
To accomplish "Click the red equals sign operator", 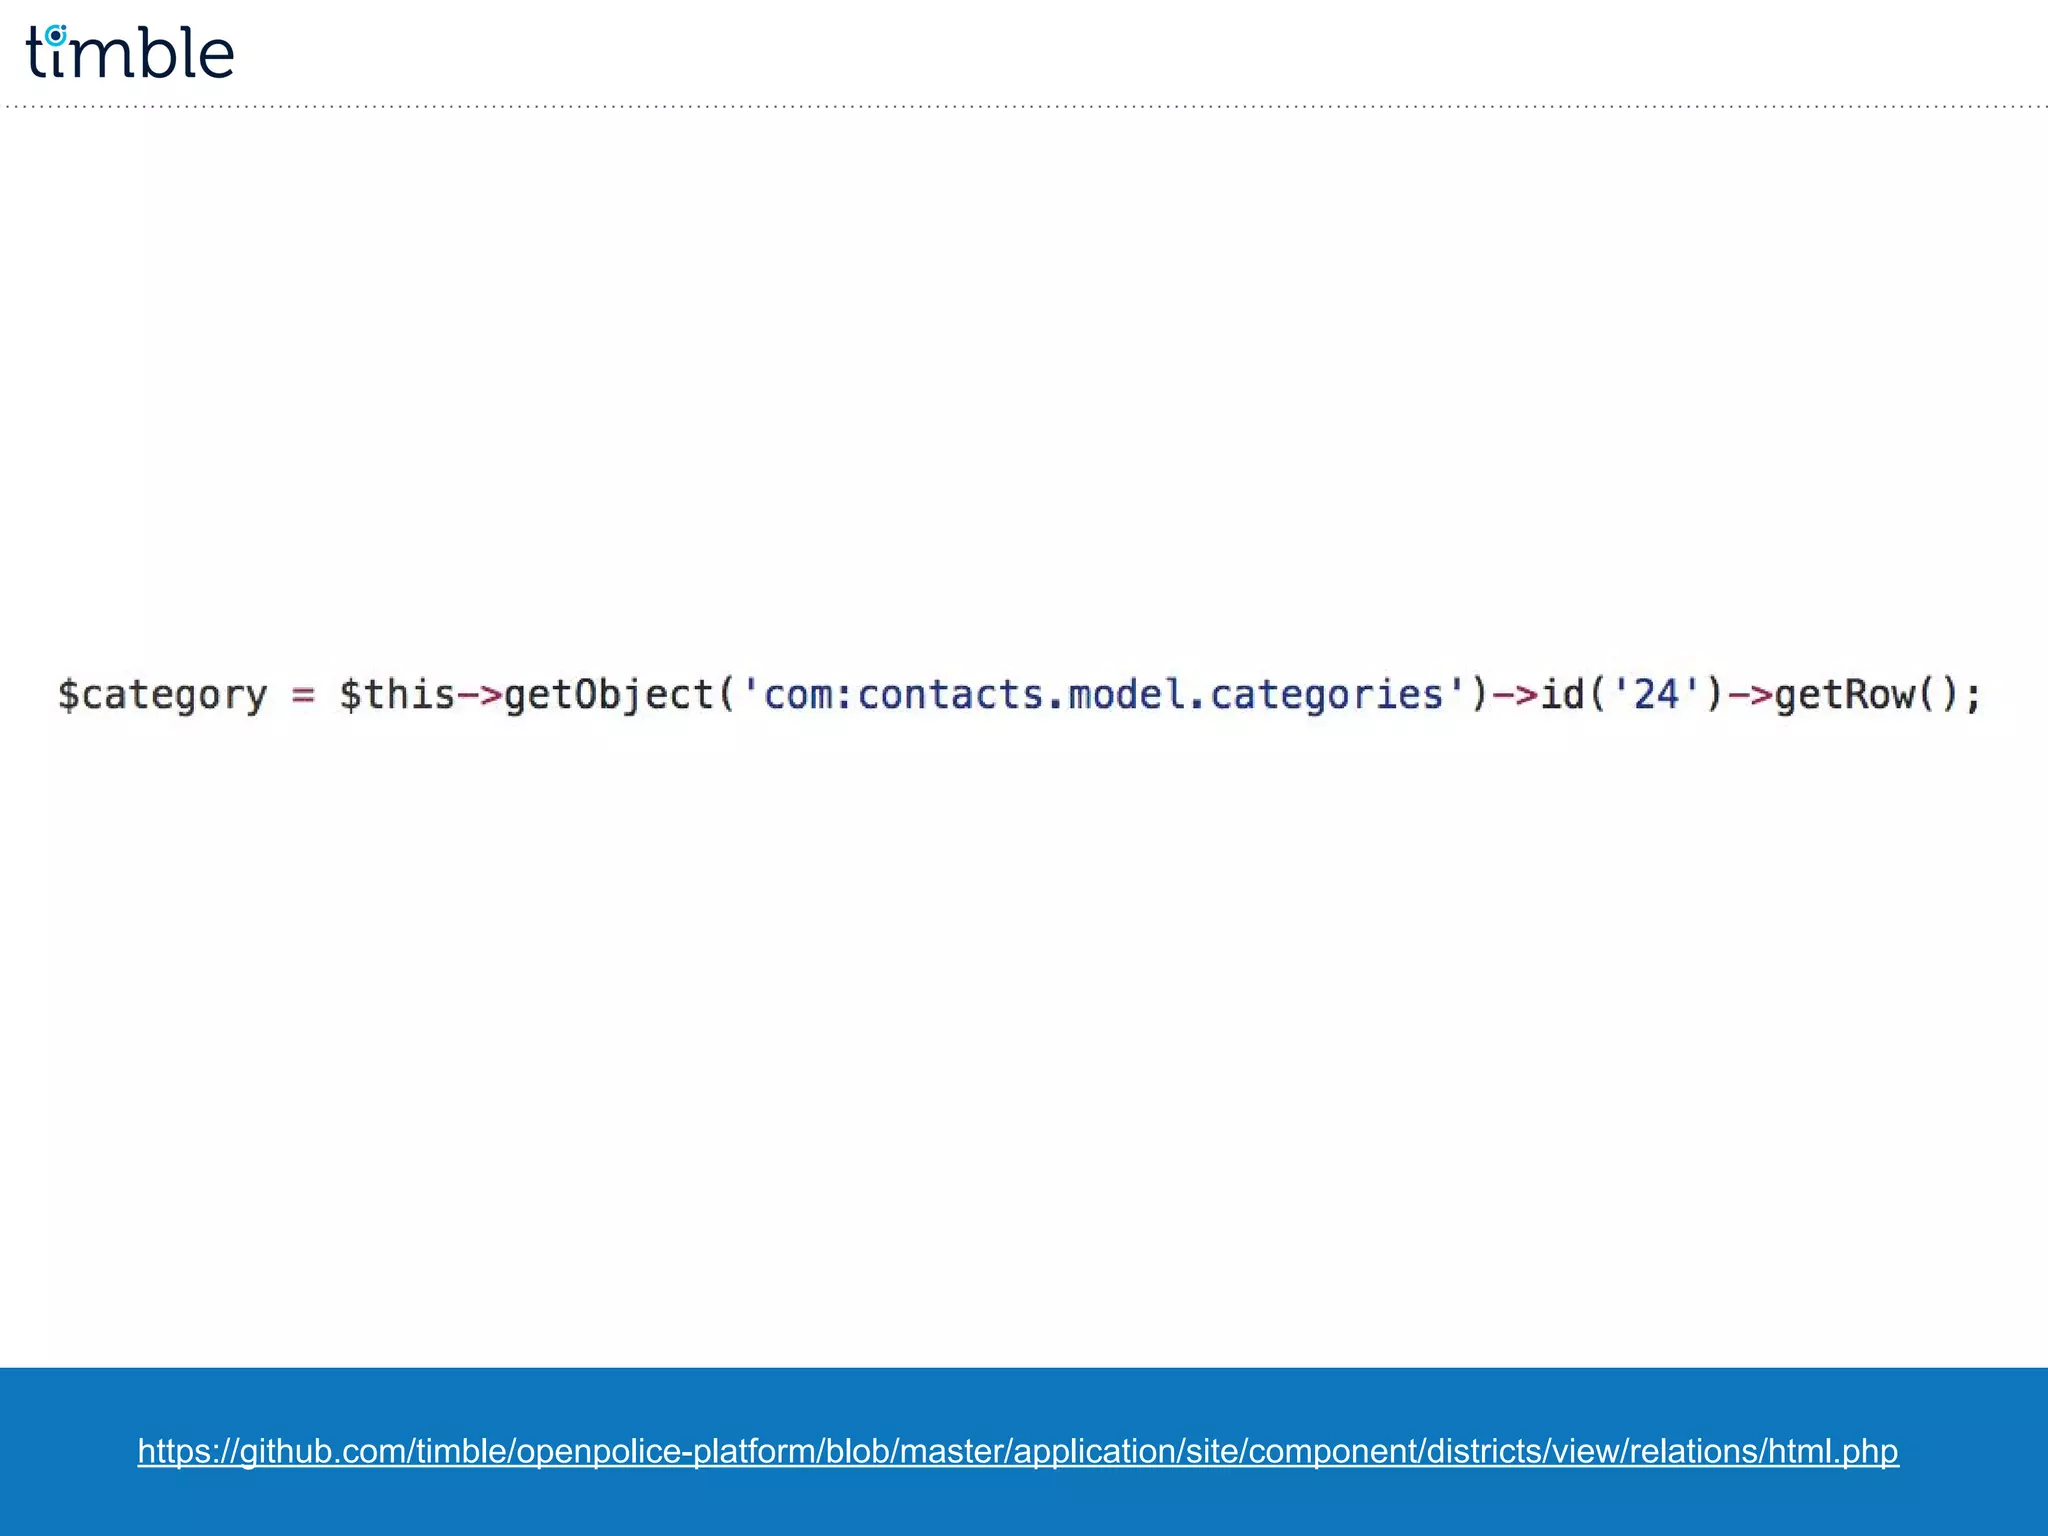I will [303, 695].
